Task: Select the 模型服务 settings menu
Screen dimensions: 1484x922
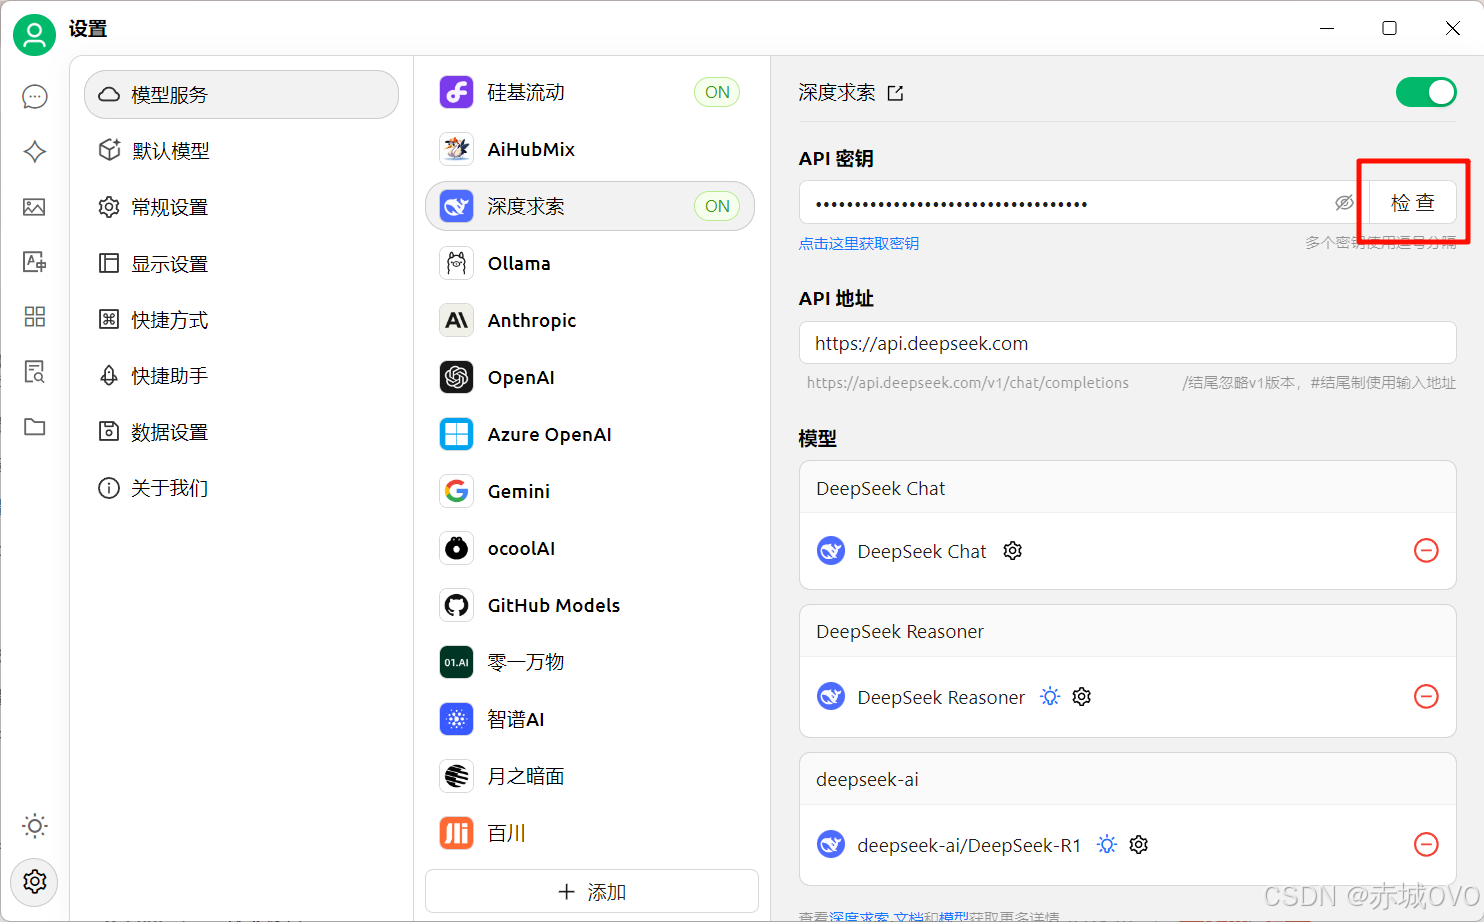Action: click(241, 94)
